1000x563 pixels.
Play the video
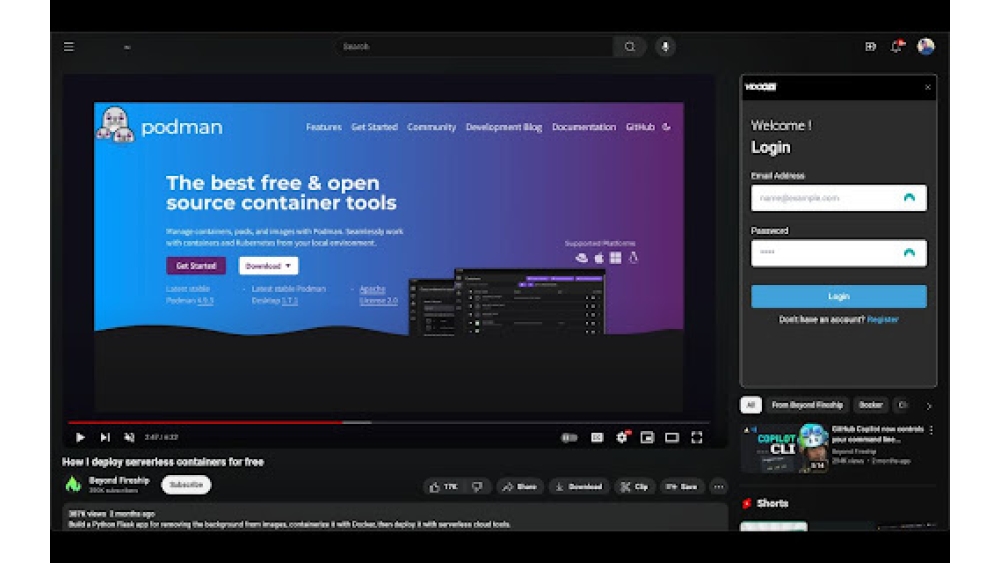pos(80,437)
